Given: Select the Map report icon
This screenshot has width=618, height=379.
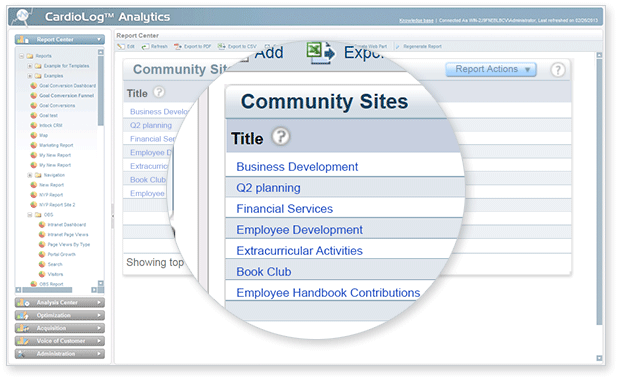Looking at the screenshot, I should pos(34,135).
